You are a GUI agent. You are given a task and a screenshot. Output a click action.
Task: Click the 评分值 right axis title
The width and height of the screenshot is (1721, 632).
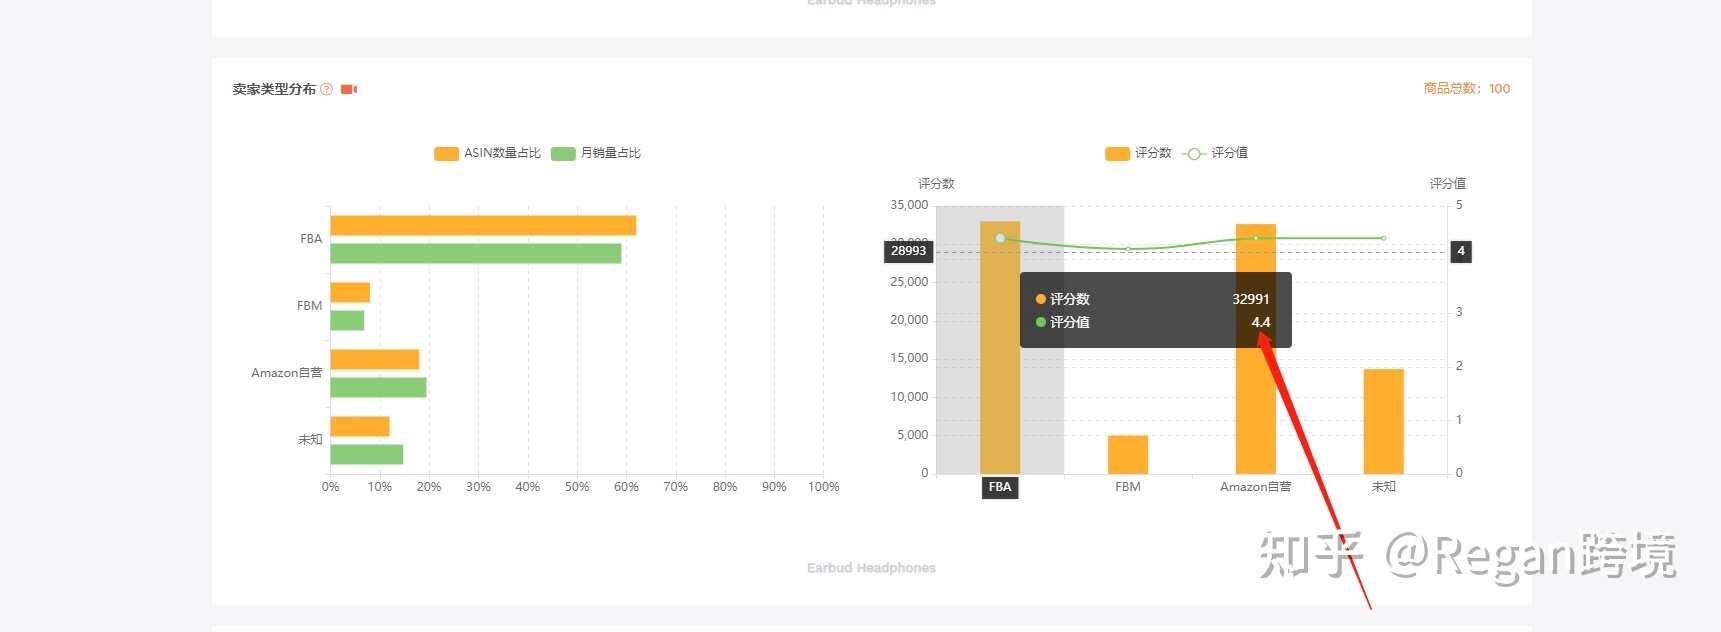(1447, 184)
